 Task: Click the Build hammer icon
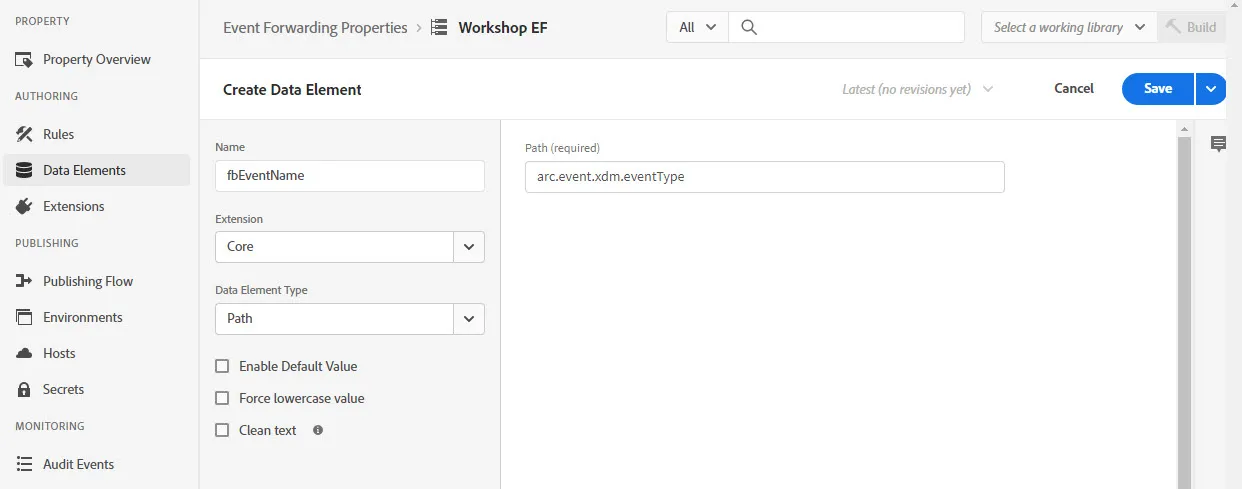[1173, 28]
